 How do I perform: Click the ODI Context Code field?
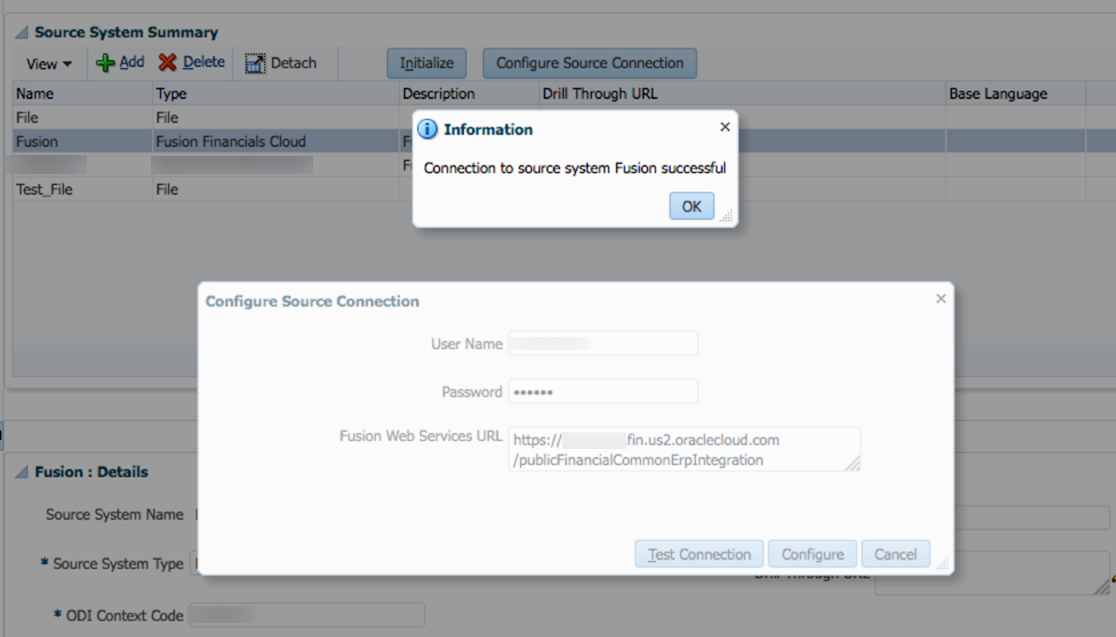coord(306,615)
